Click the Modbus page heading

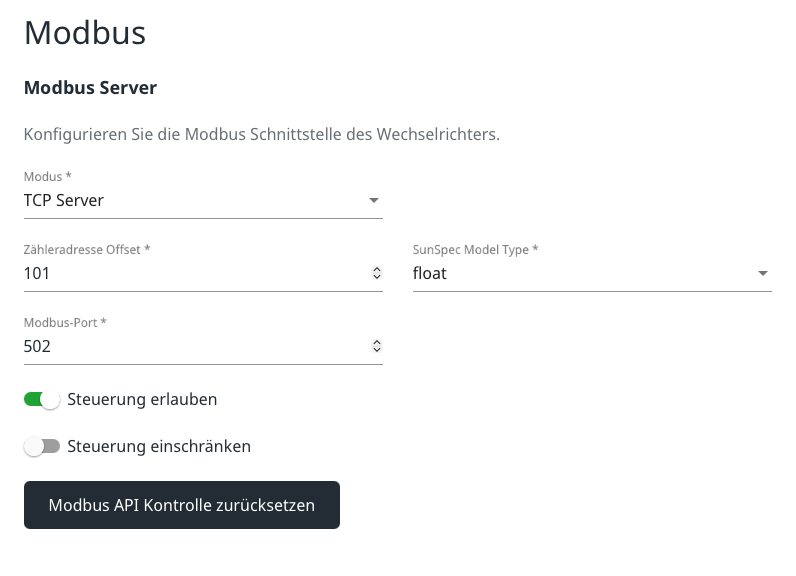click(85, 33)
